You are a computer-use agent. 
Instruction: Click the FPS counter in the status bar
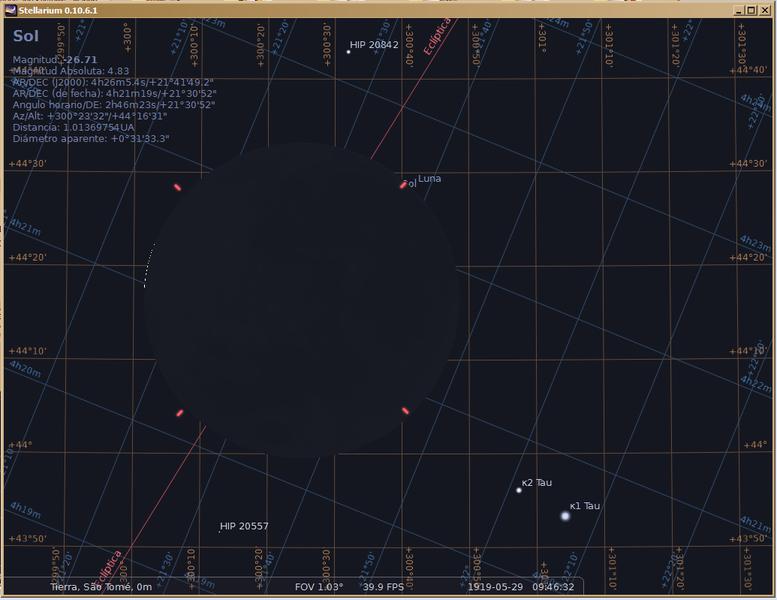point(383,587)
